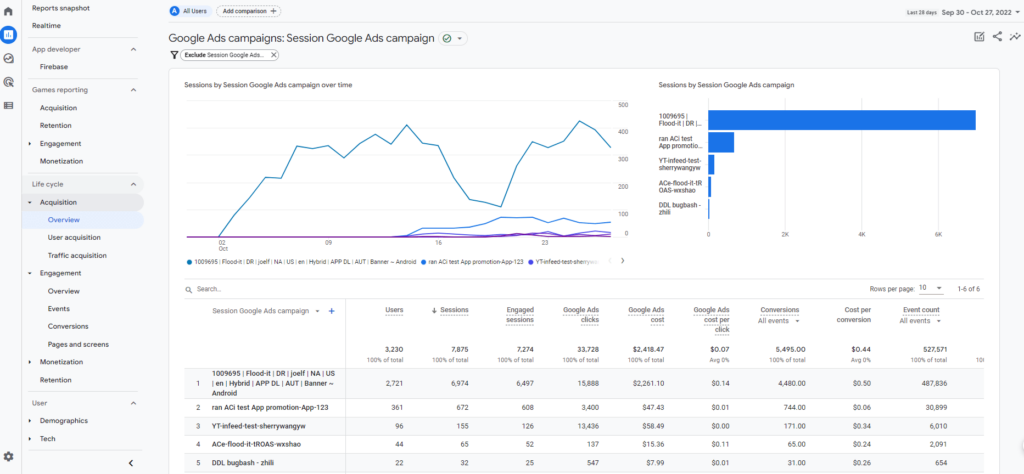
Task: Collapse the Life cycle section
Action: tap(133, 185)
